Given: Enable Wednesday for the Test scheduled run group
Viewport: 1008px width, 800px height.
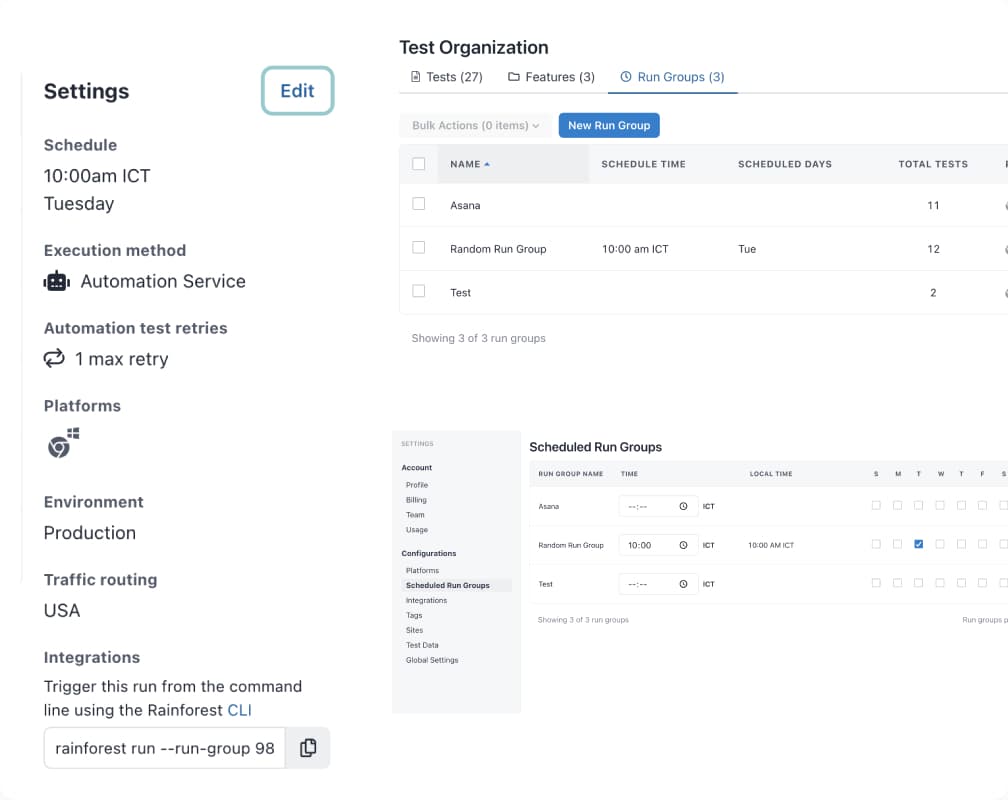Looking at the screenshot, I should (x=940, y=583).
